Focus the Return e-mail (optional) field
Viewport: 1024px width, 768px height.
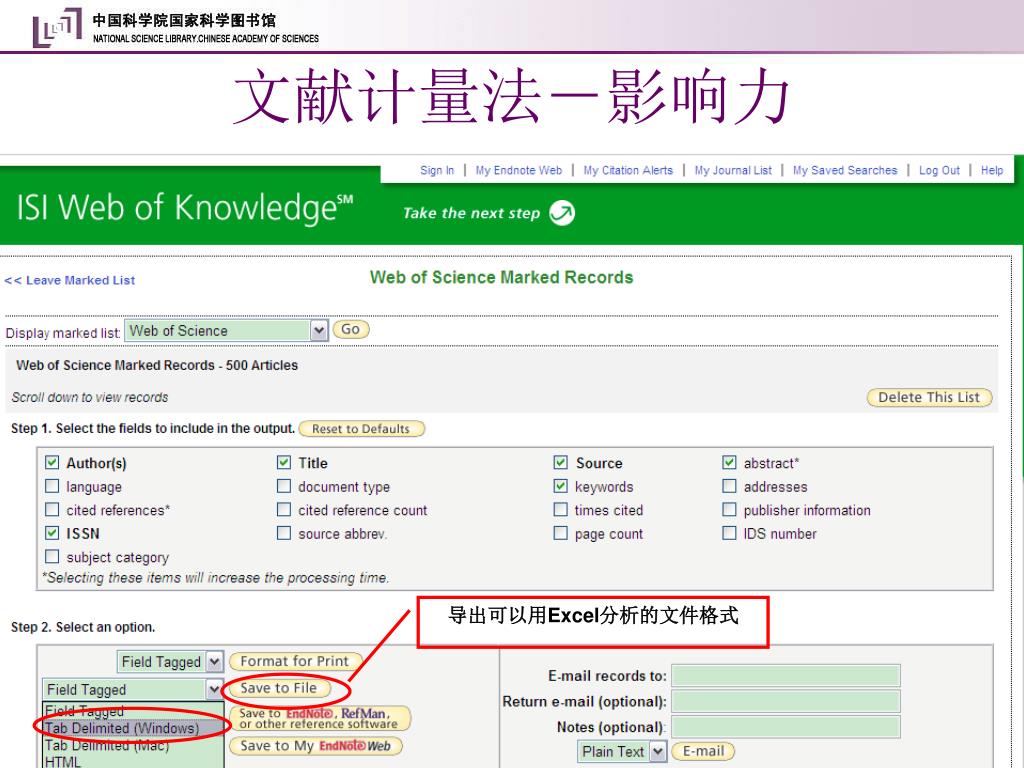point(786,701)
